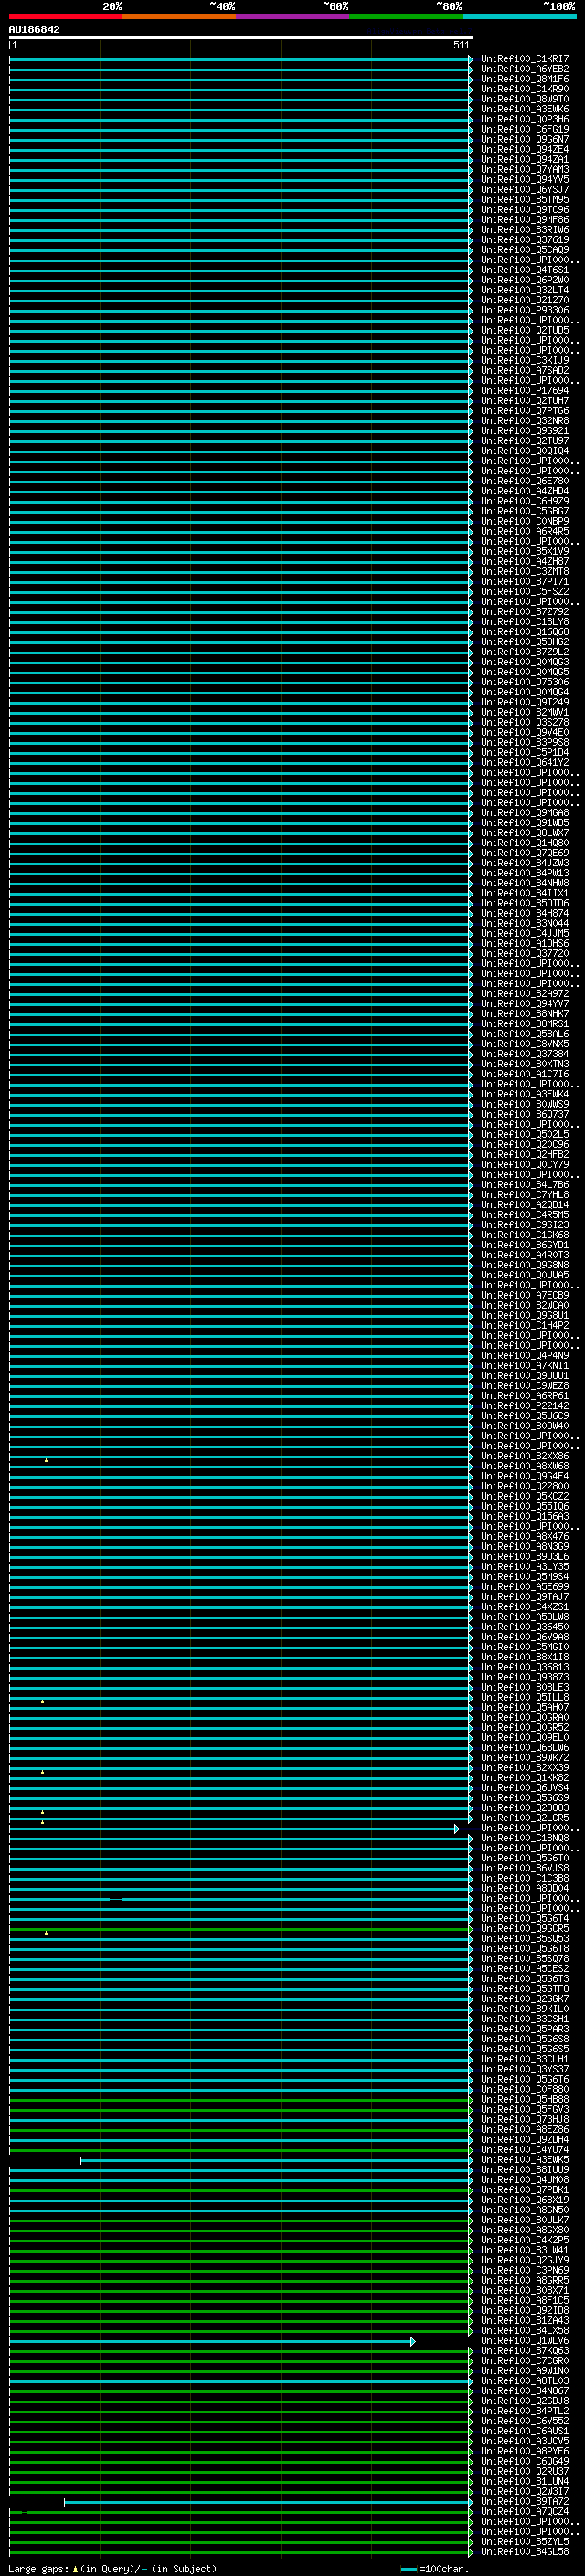Select the query label AU186842
This screenshot has width=585, height=2576.
point(34,30)
